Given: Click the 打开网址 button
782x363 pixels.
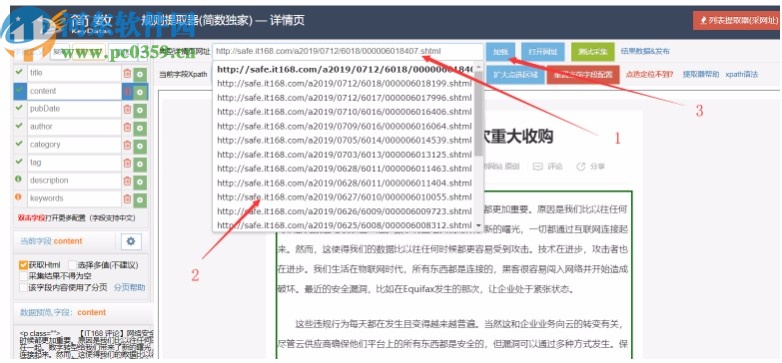Looking at the screenshot, I should click(x=543, y=52).
